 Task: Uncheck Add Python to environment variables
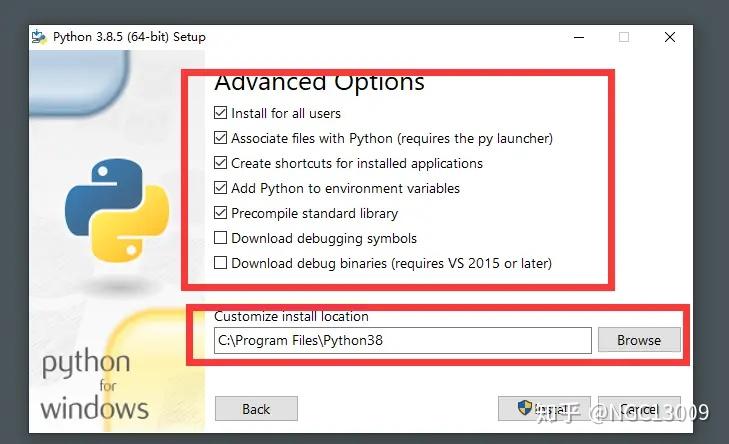(x=221, y=188)
